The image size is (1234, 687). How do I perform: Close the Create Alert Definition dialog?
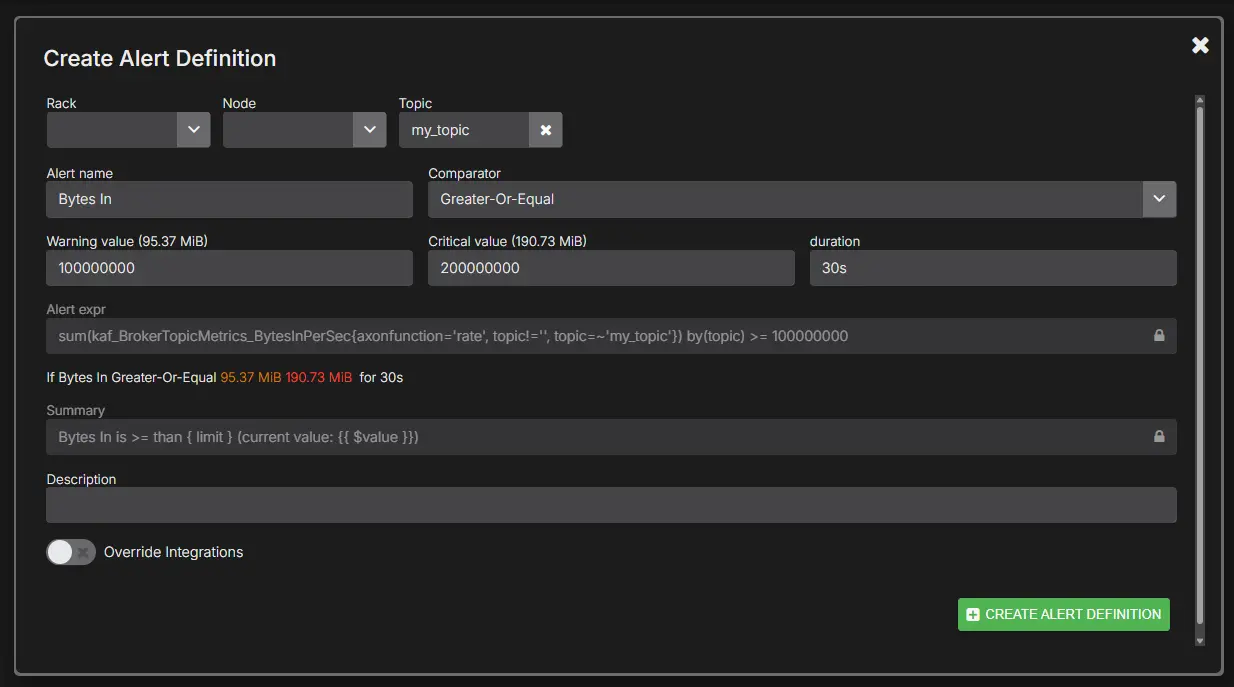(1200, 45)
